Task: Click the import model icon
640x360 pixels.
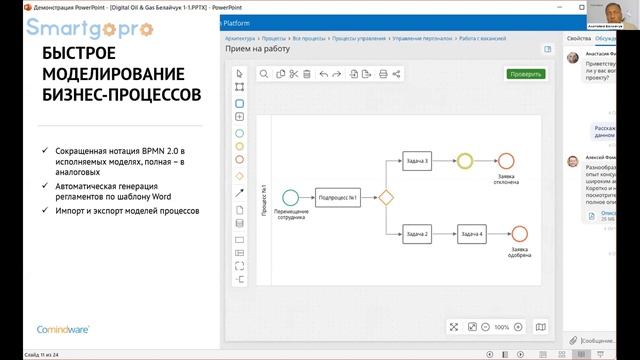Action: [x=353, y=74]
